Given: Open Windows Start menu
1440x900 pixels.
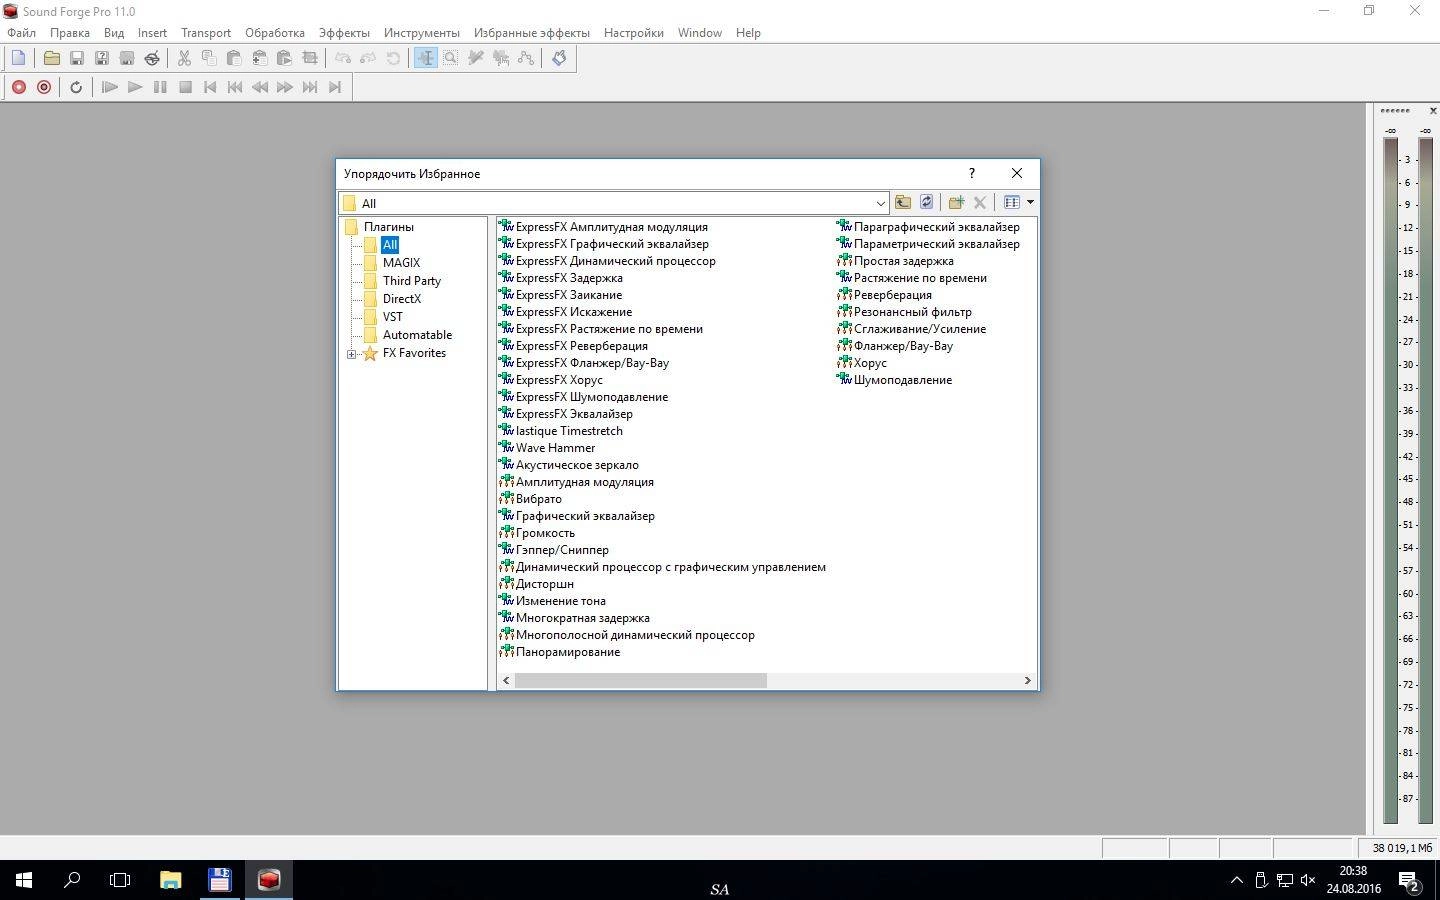Looking at the screenshot, I should (x=24, y=880).
